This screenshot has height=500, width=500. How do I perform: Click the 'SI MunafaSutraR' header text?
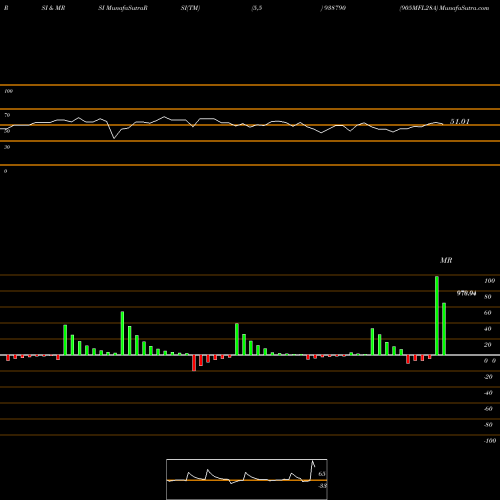click(x=123, y=8)
